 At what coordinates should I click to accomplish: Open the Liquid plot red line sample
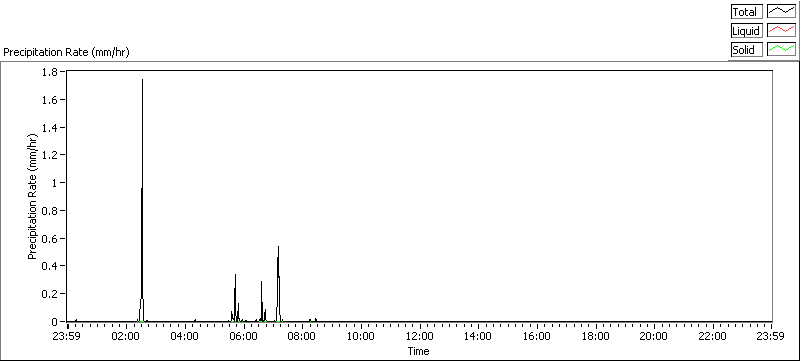tap(781, 31)
